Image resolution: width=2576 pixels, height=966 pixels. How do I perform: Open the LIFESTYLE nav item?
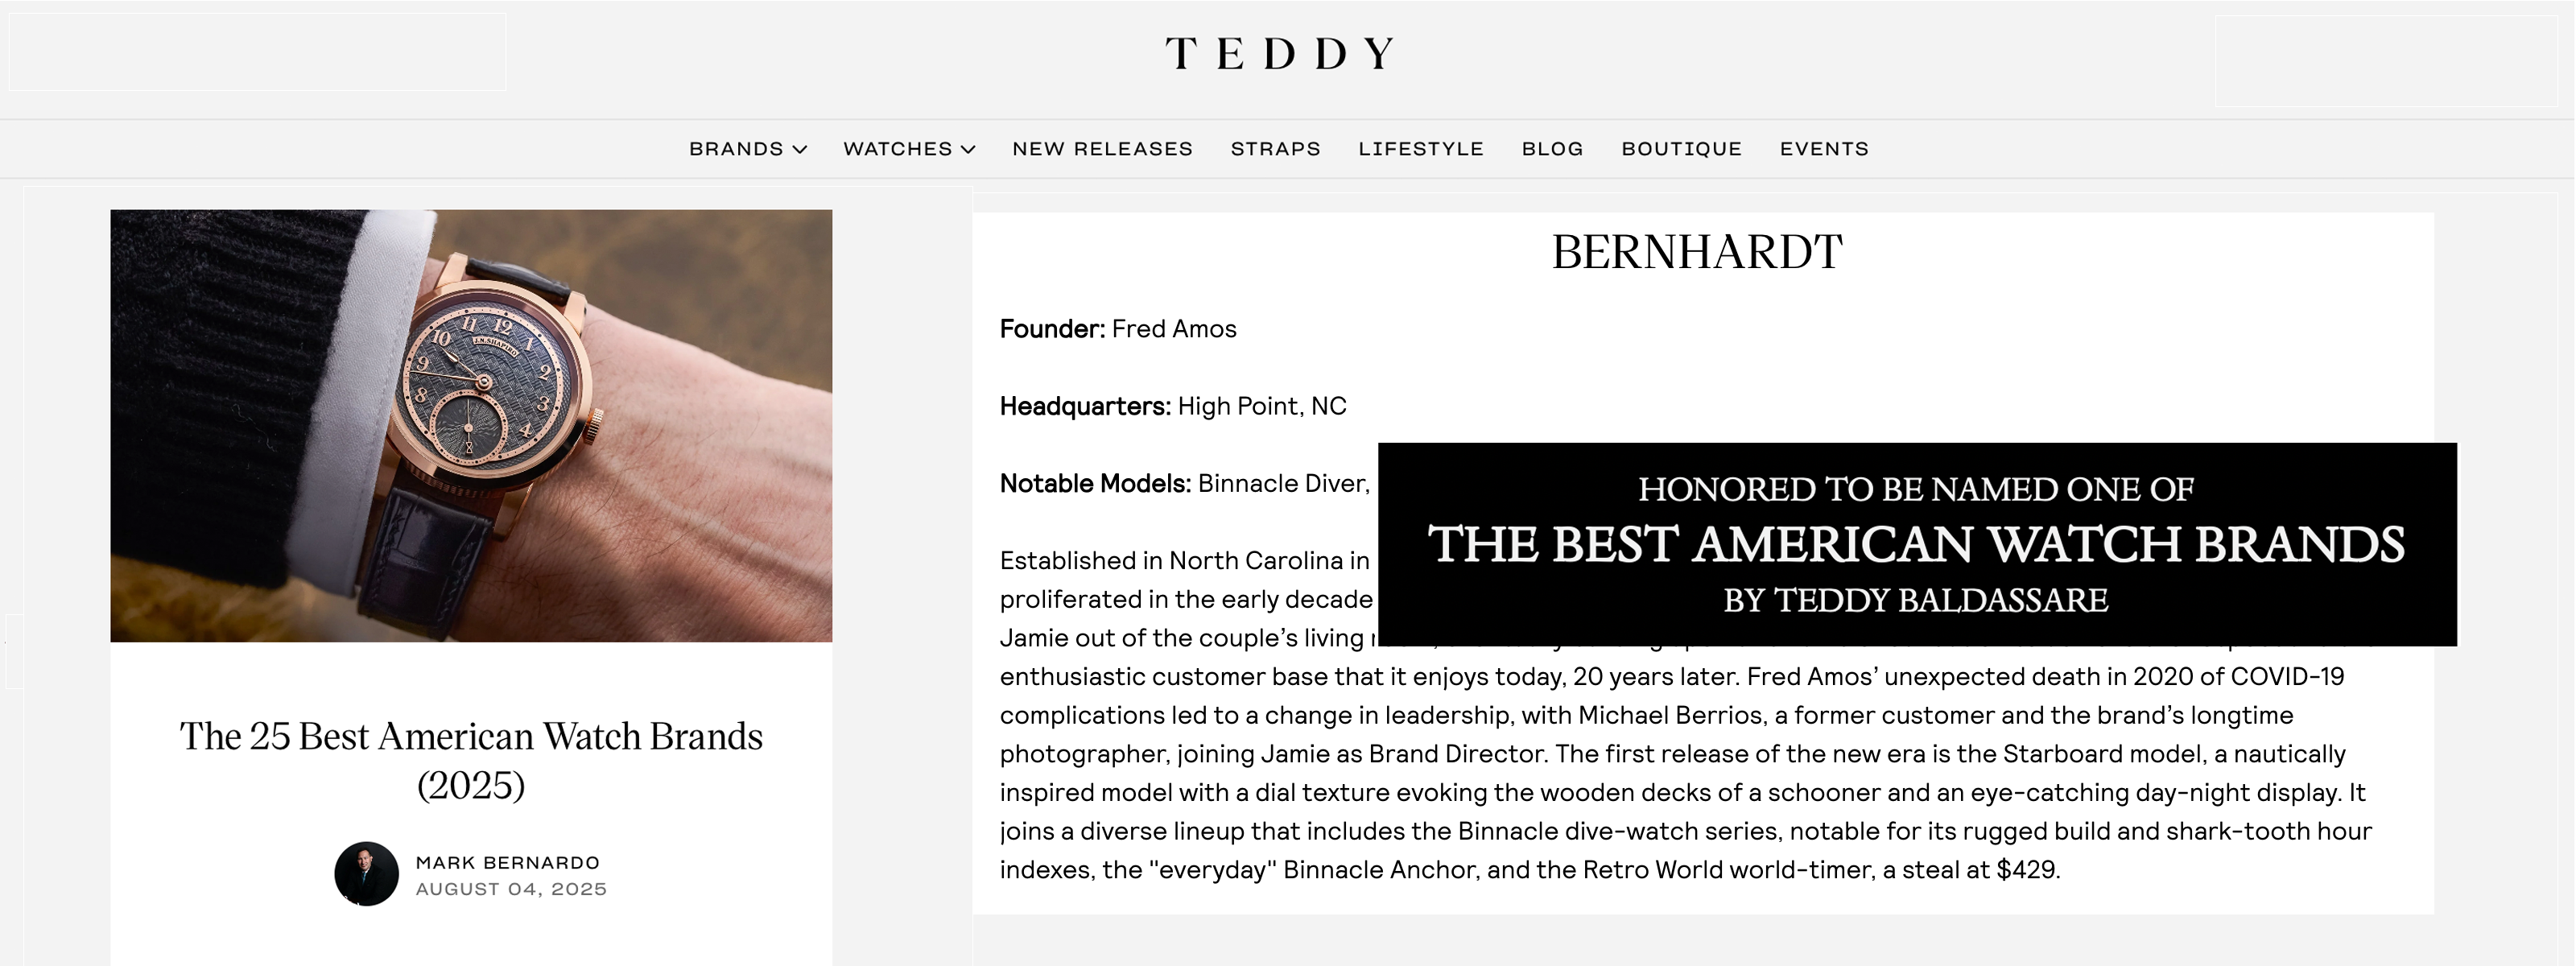click(1420, 149)
